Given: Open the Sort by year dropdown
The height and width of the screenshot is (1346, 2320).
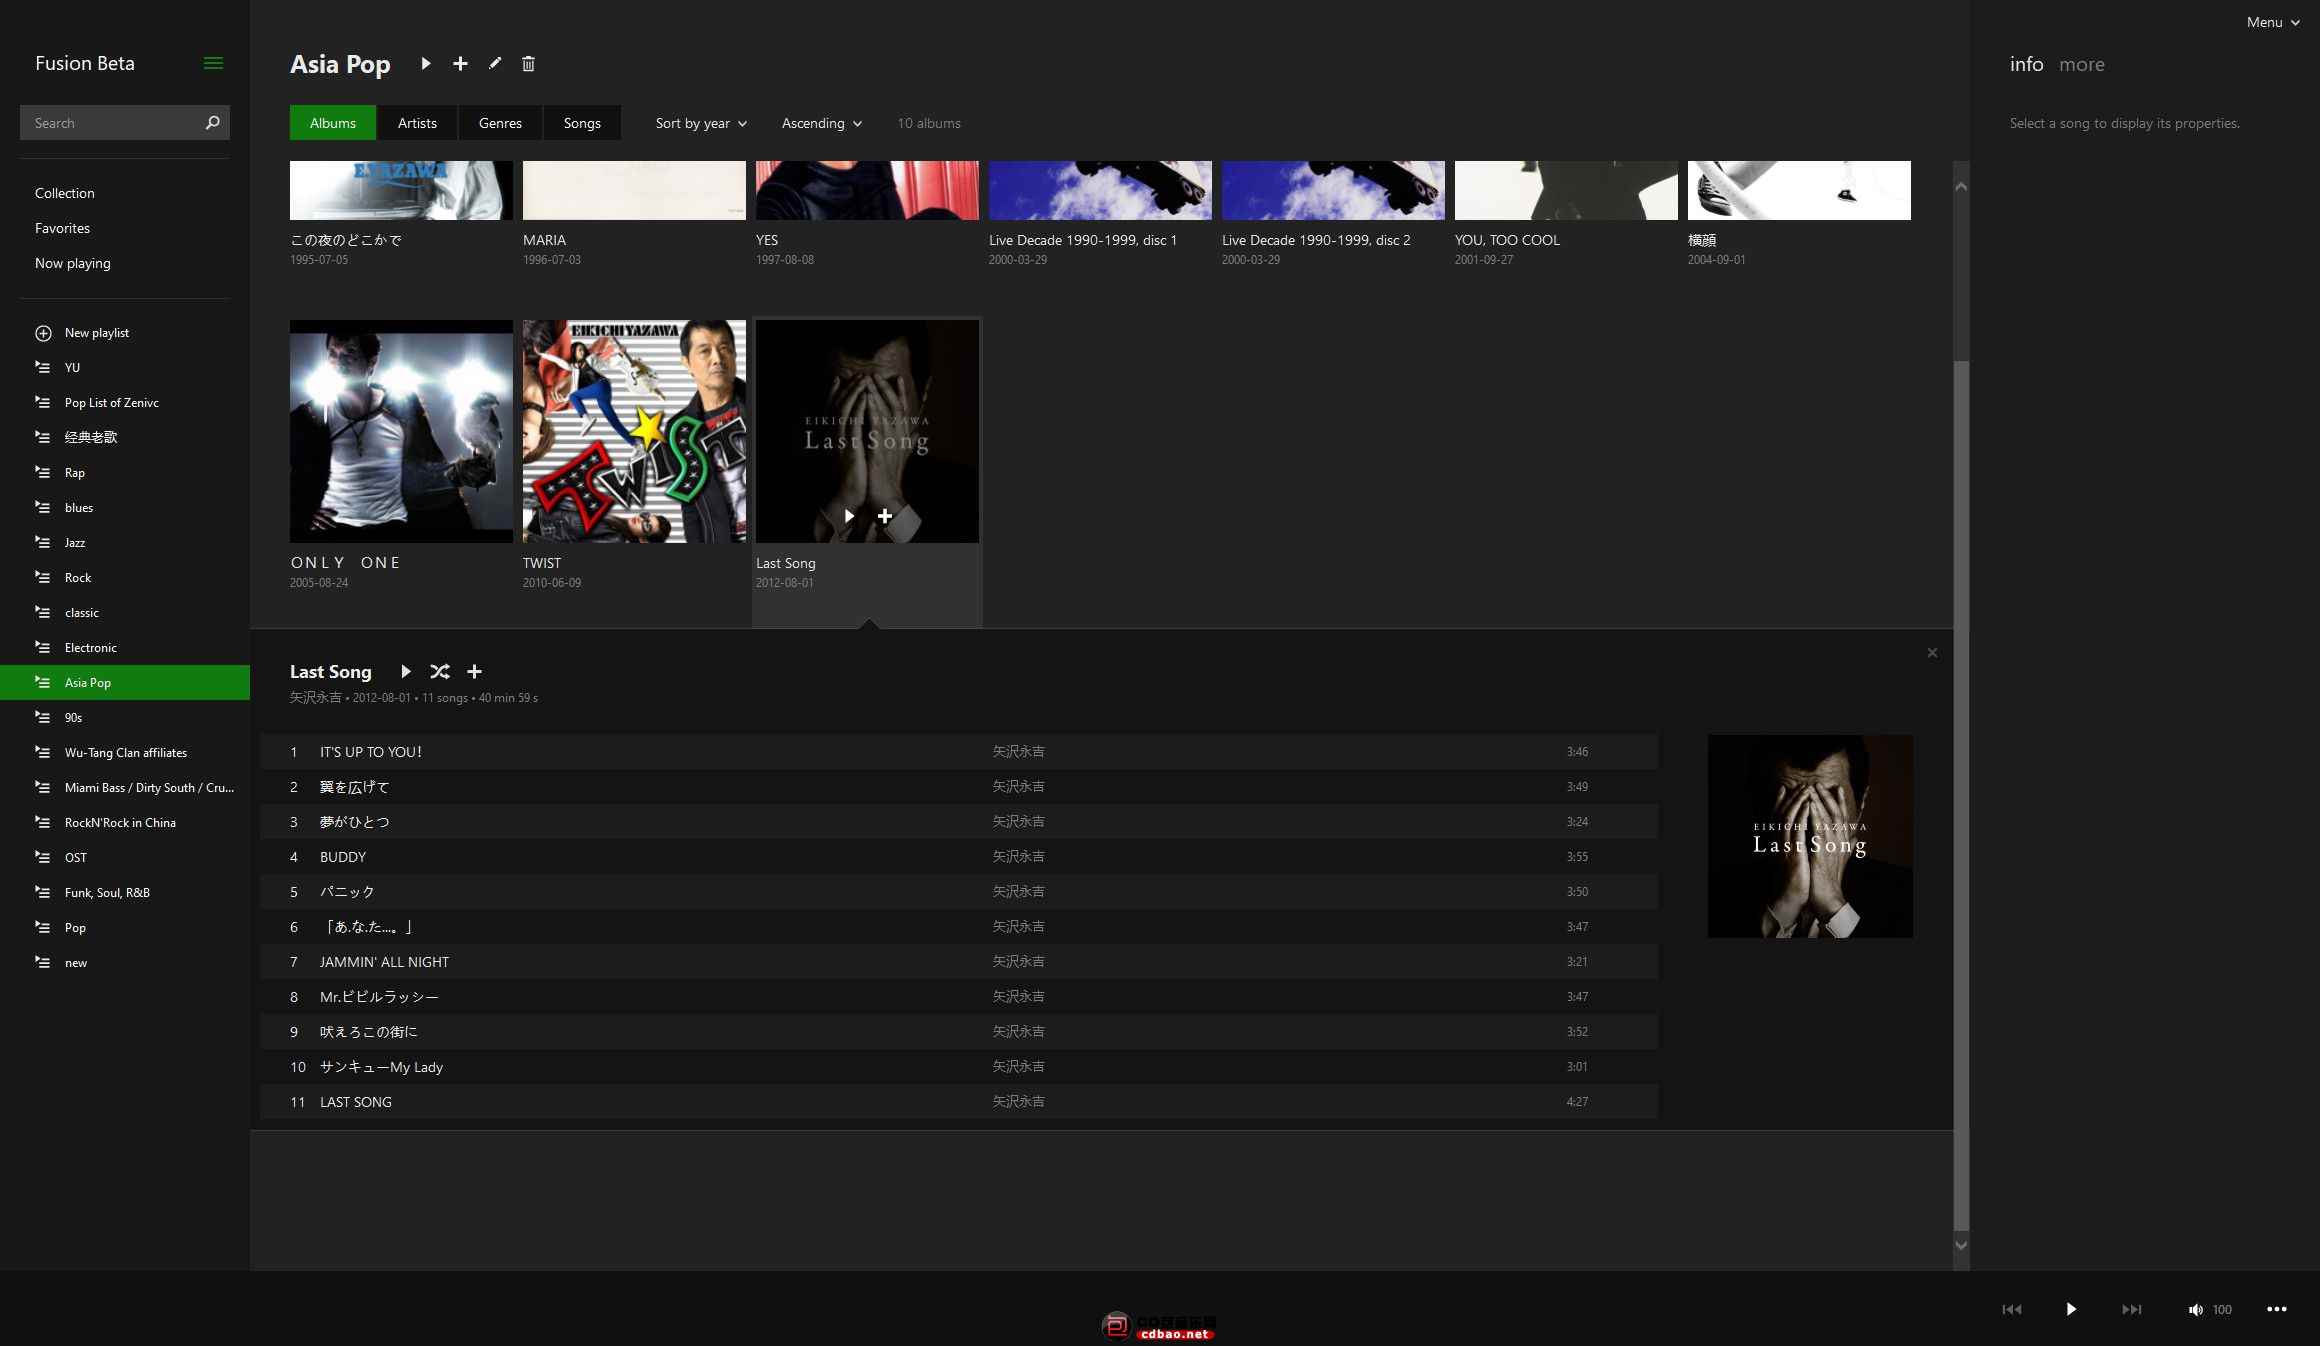Looking at the screenshot, I should (701, 123).
